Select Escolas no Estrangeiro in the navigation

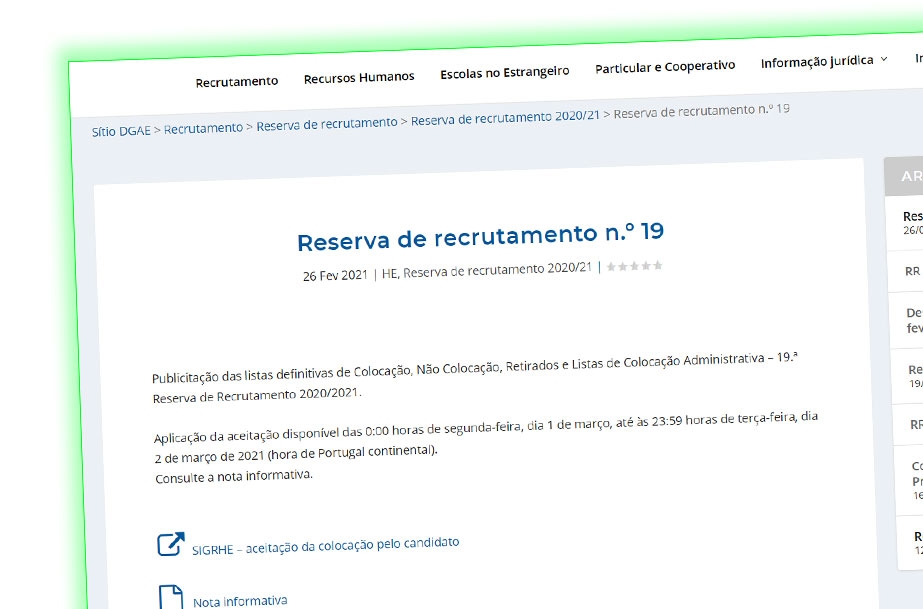pyautogui.click(x=503, y=71)
